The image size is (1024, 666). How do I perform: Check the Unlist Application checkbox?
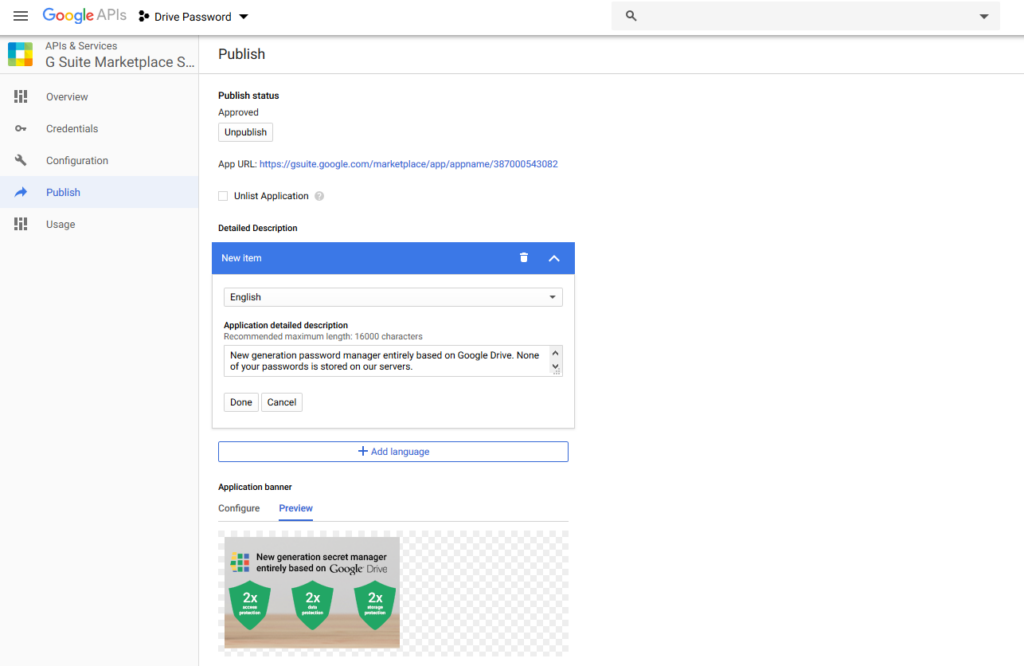[x=223, y=196]
